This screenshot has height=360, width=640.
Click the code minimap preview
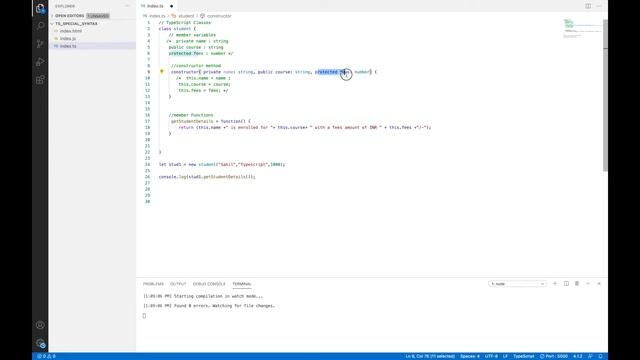click(x=582, y=28)
